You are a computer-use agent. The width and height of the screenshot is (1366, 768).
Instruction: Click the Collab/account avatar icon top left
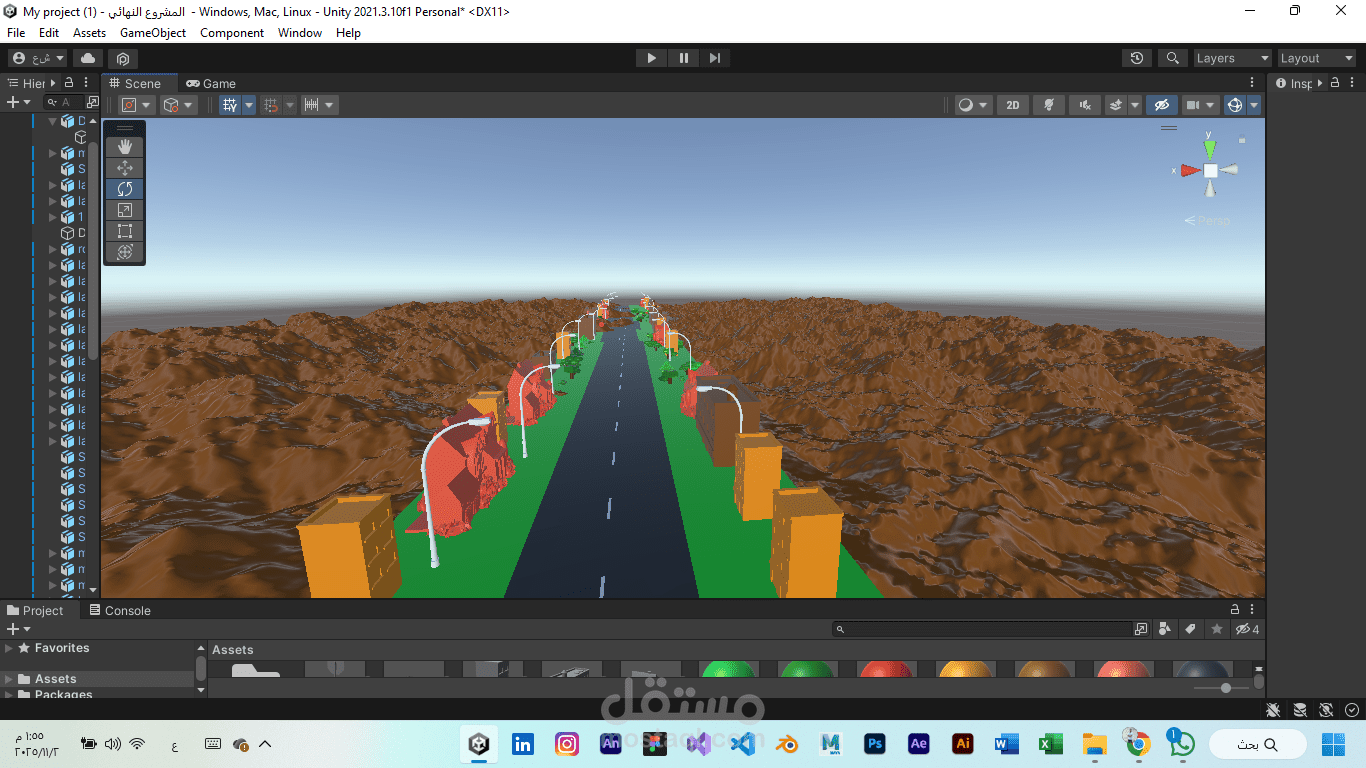point(17,57)
